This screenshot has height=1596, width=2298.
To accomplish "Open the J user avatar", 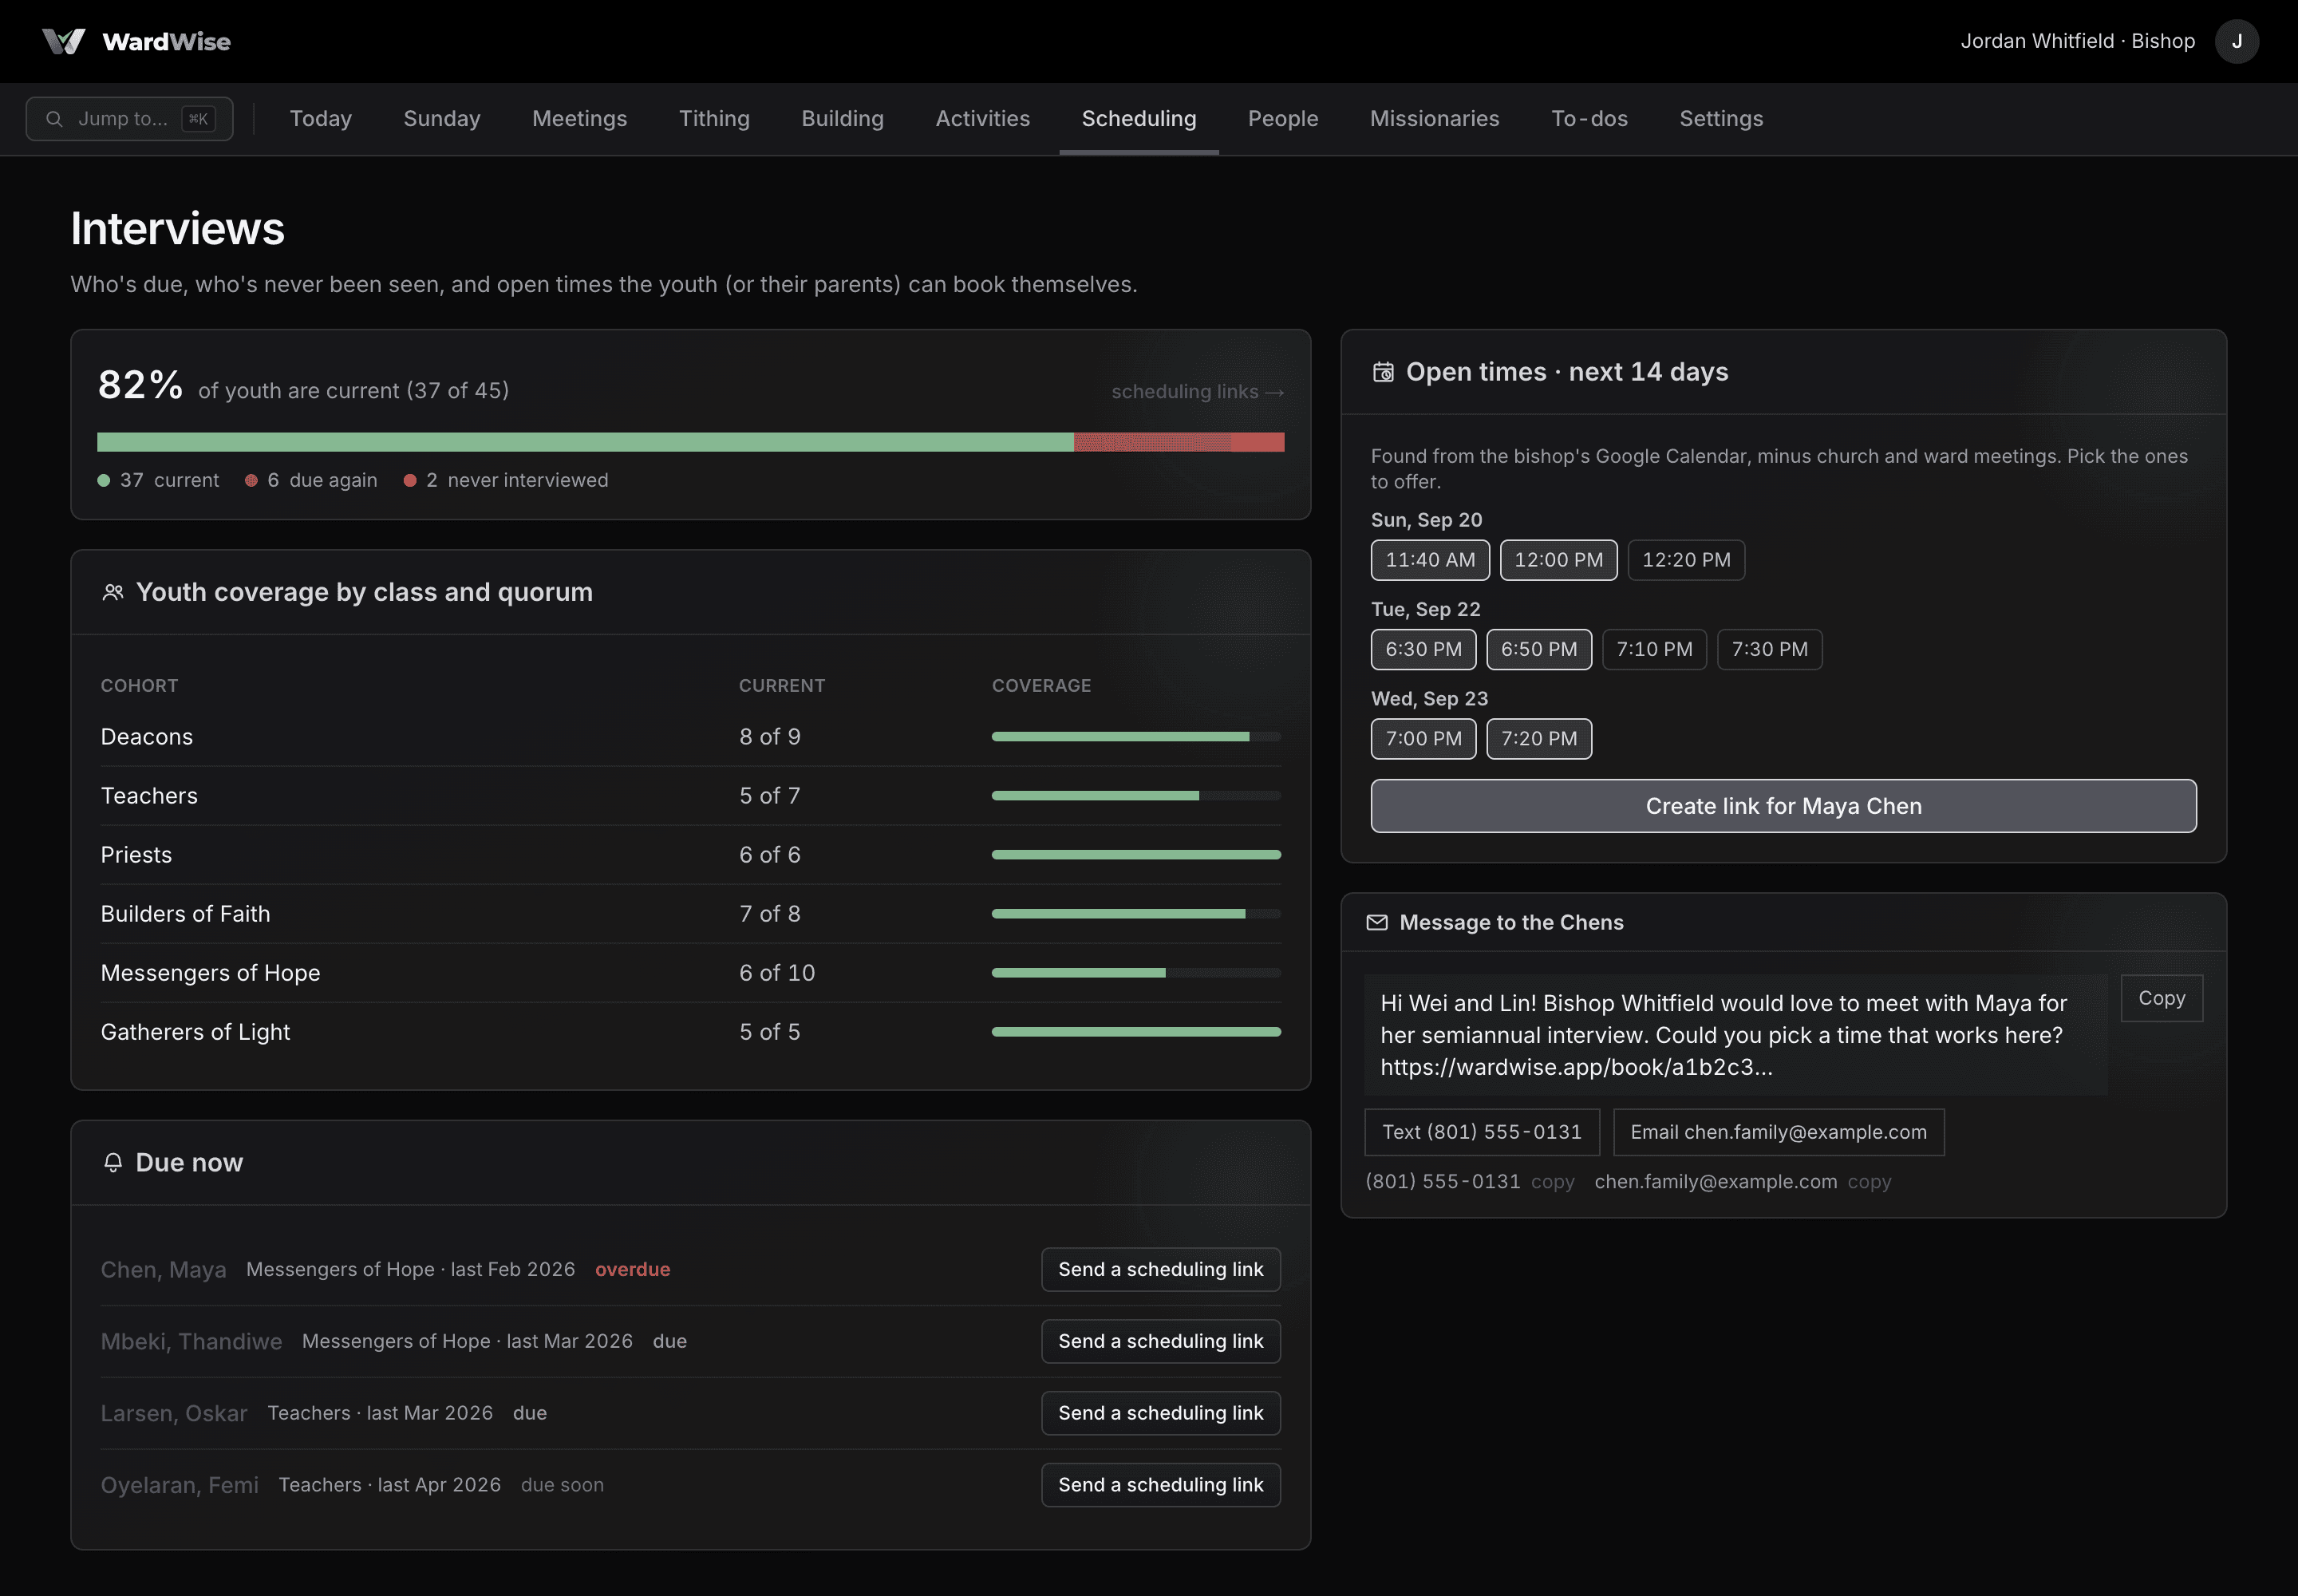I will tap(2236, 41).
